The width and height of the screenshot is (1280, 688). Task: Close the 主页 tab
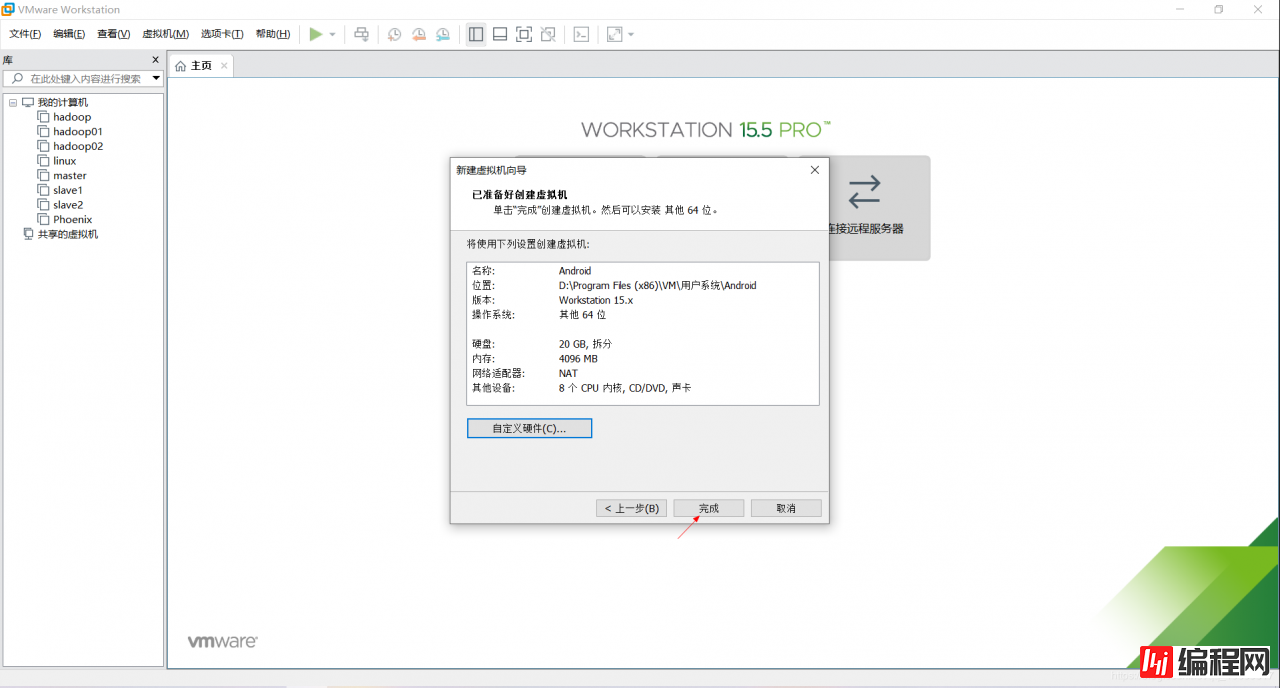pyautogui.click(x=225, y=66)
